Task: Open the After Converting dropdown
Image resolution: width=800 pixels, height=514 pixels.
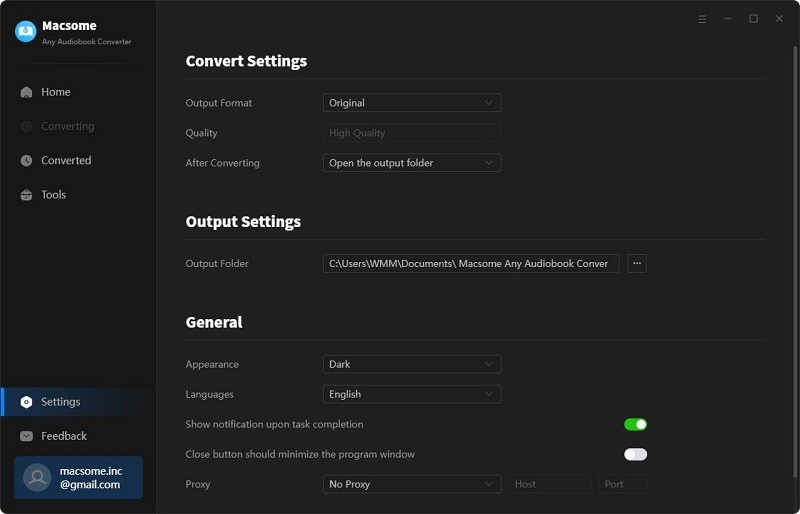Action: click(x=412, y=163)
